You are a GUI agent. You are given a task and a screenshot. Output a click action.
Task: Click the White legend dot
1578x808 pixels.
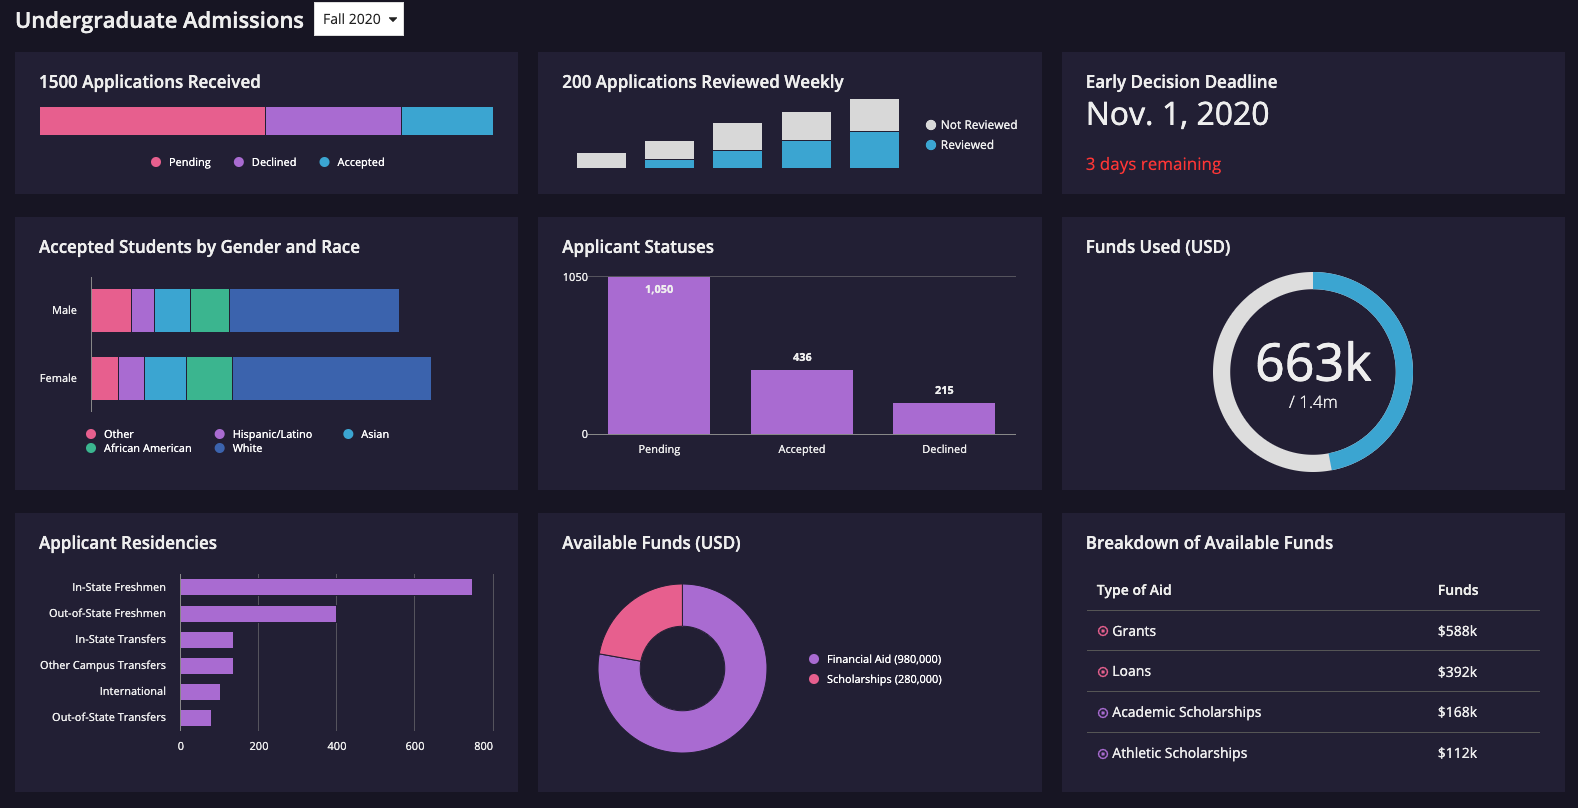(x=220, y=448)
